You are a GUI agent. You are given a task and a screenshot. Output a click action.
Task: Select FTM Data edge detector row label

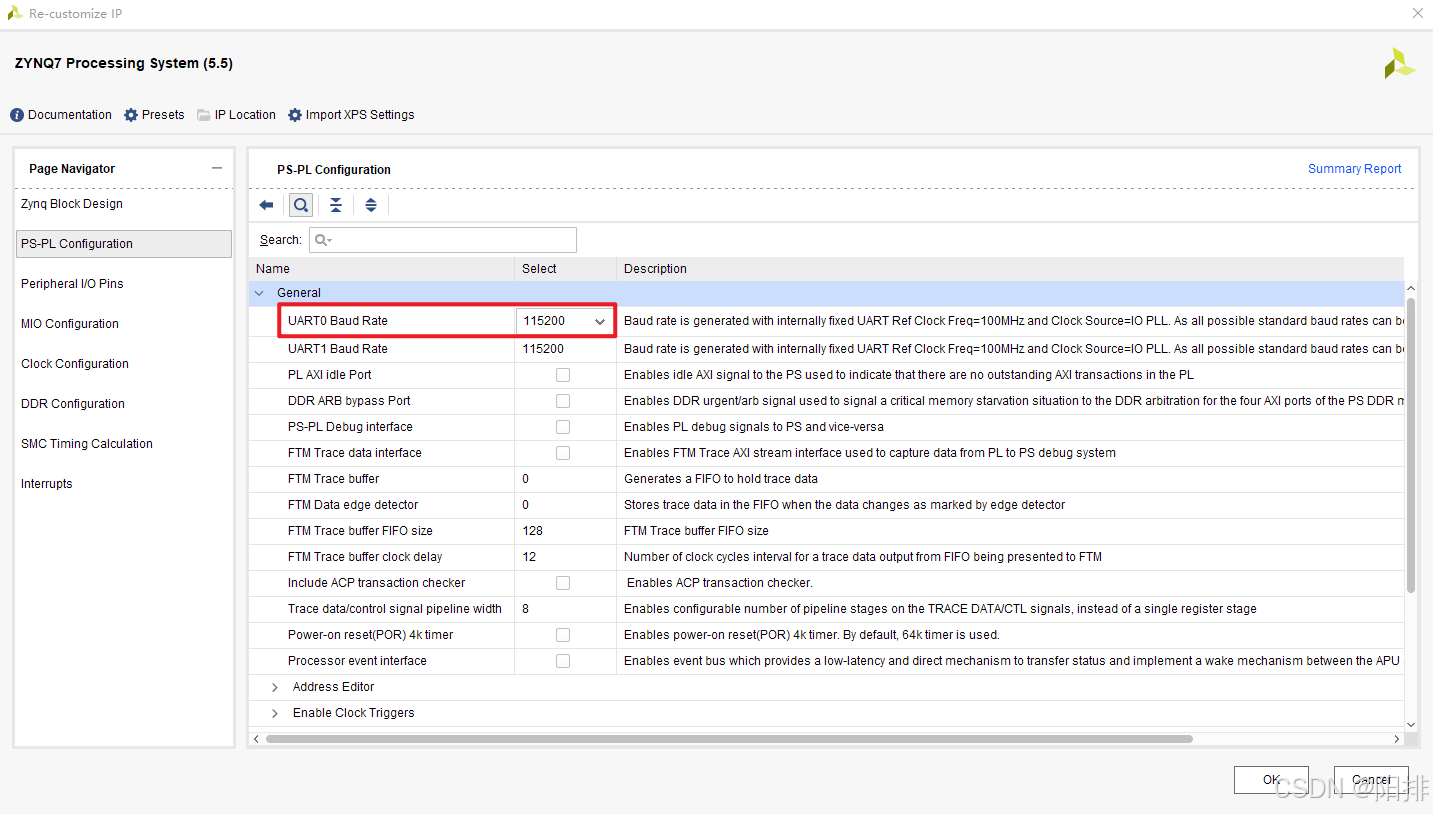coord(353,505)
